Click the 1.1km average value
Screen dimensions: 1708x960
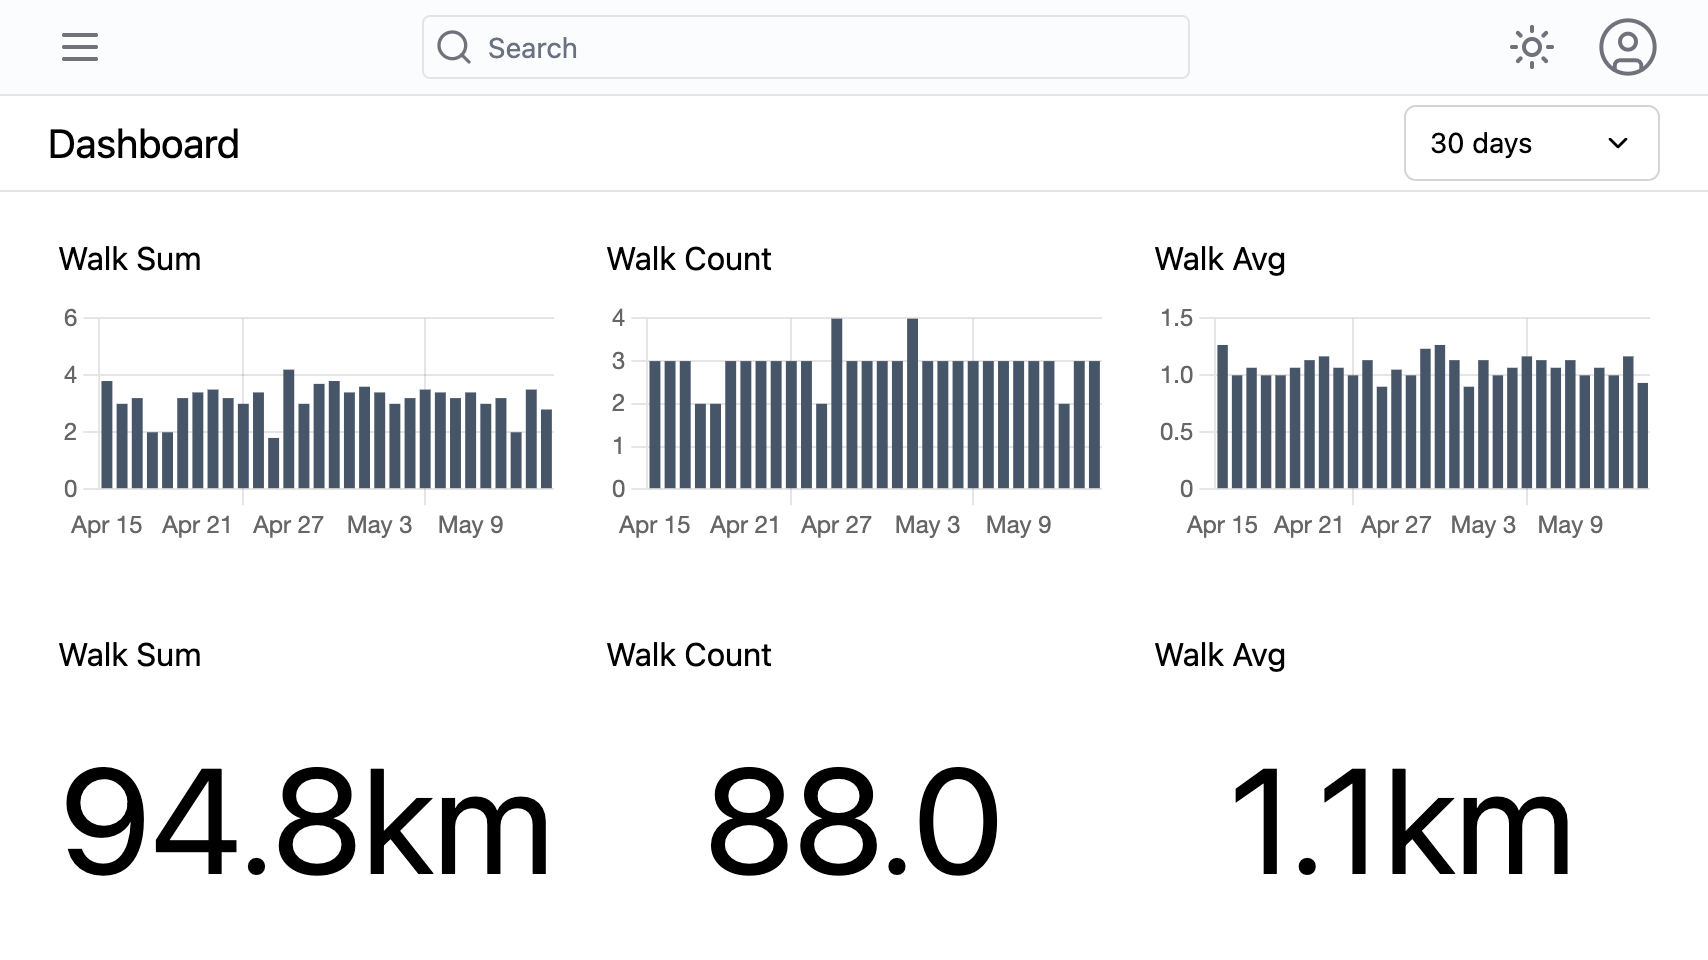(1400, 822)
